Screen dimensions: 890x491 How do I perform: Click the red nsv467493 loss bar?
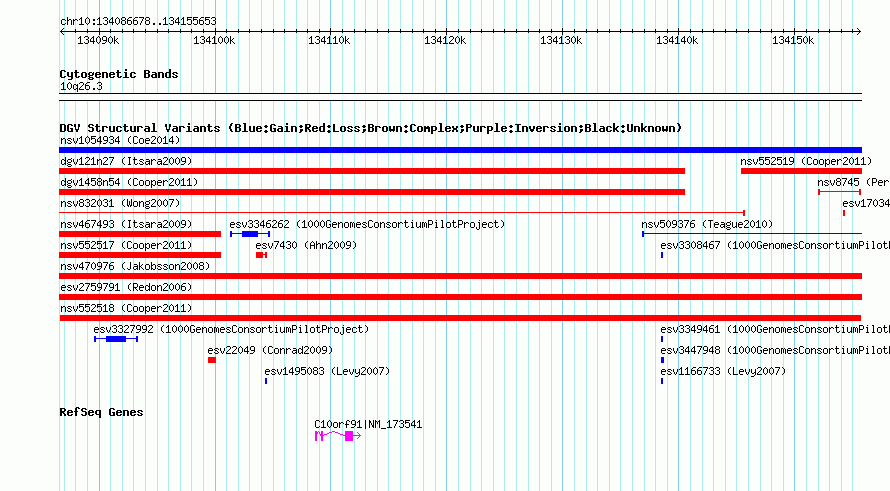point(140,234)
